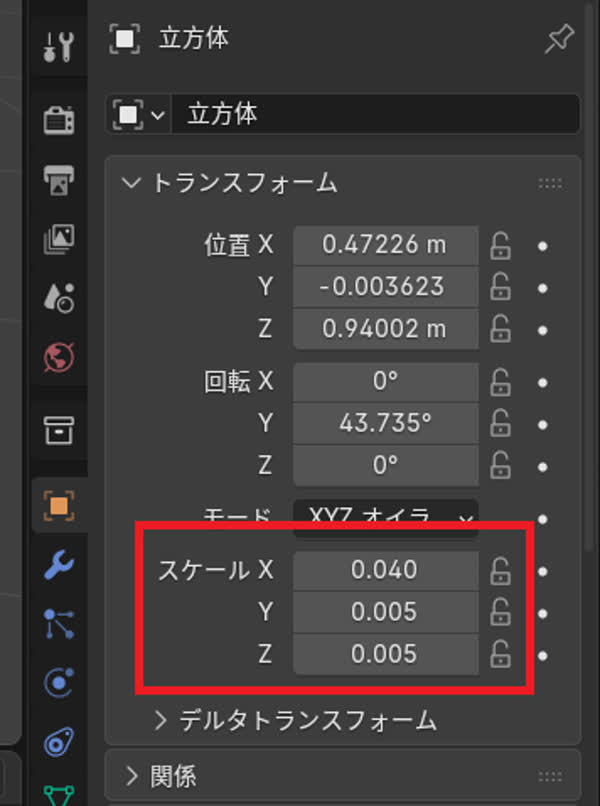600x806 pixels.
Task: Toggle the lock for 回転 X
Action: pos(500,382)
